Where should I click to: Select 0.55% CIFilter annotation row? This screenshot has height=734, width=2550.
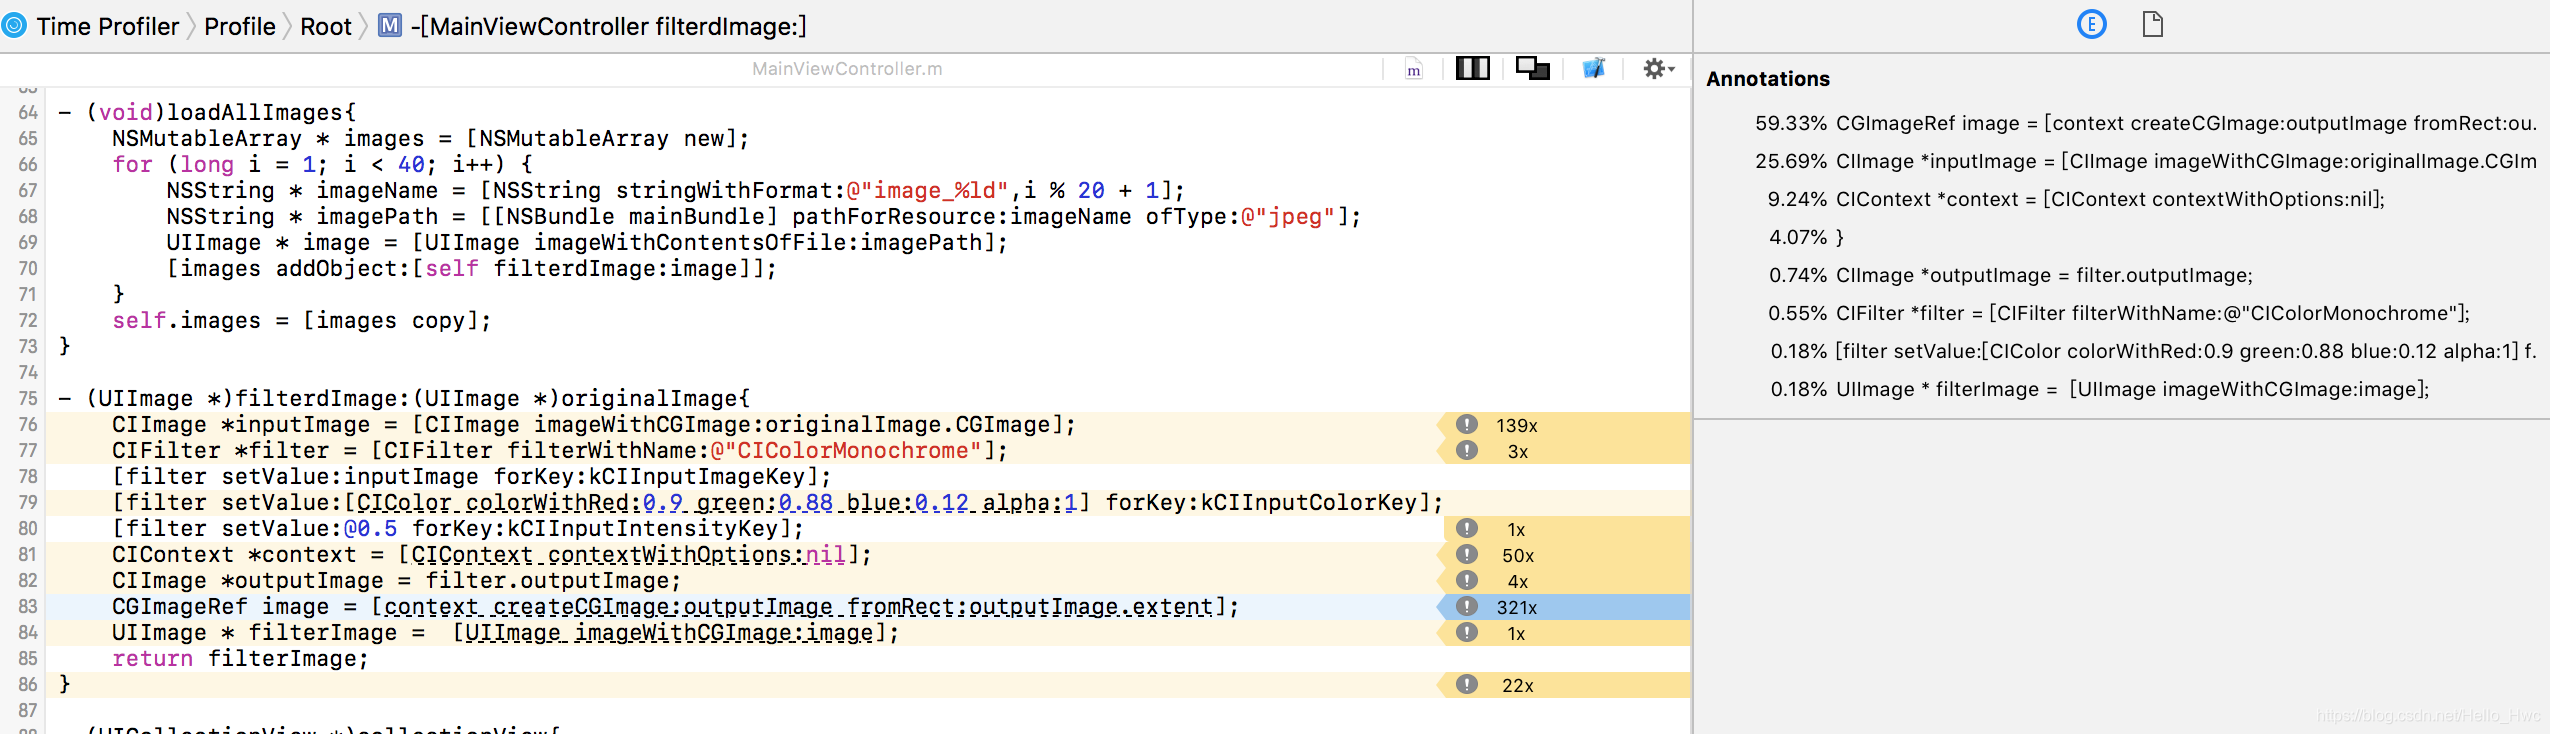[x=2121, y=313]
